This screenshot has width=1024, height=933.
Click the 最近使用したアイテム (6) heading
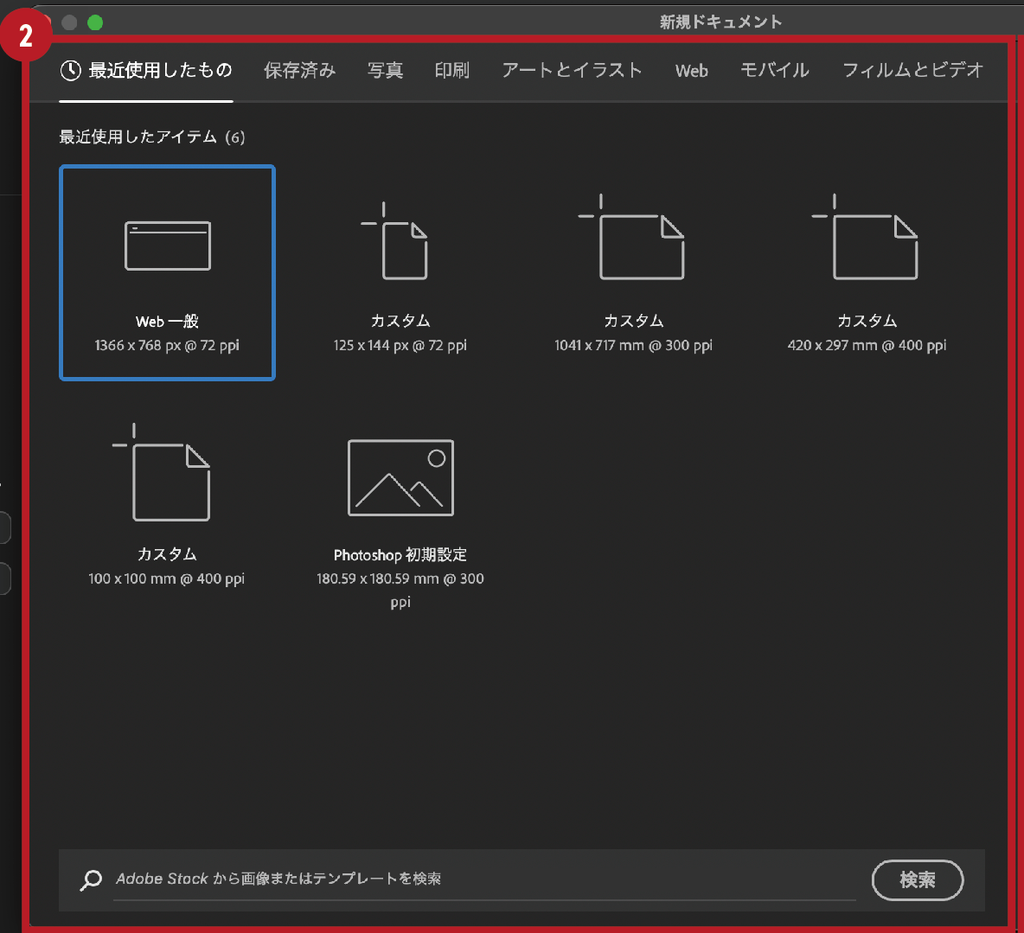point(152,137)
